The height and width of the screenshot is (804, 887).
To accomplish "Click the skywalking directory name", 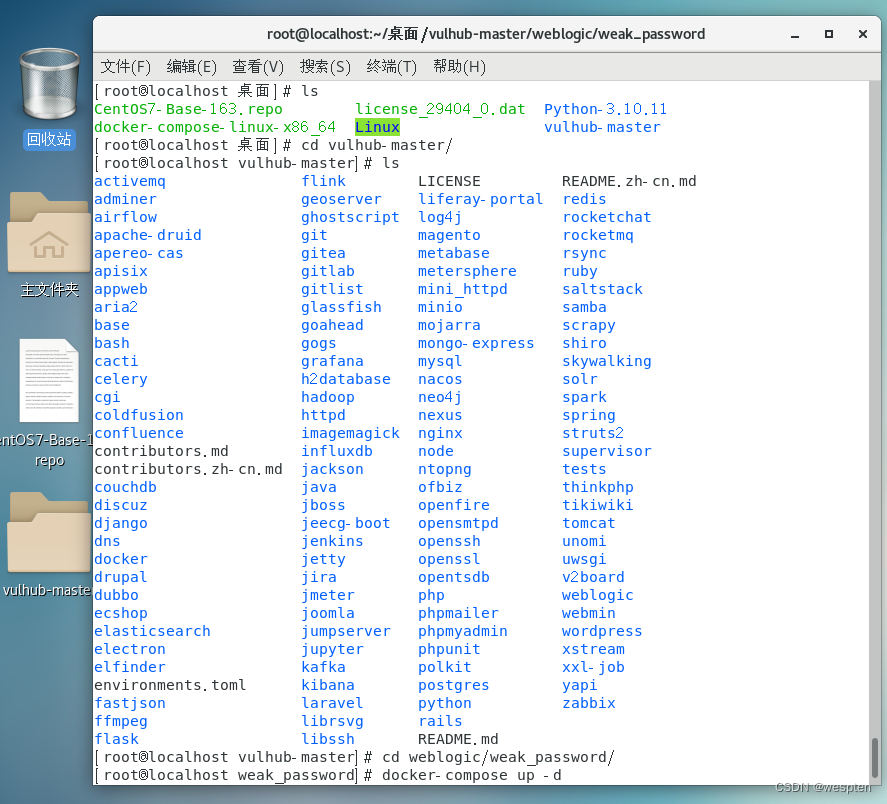I will (606, 361).
